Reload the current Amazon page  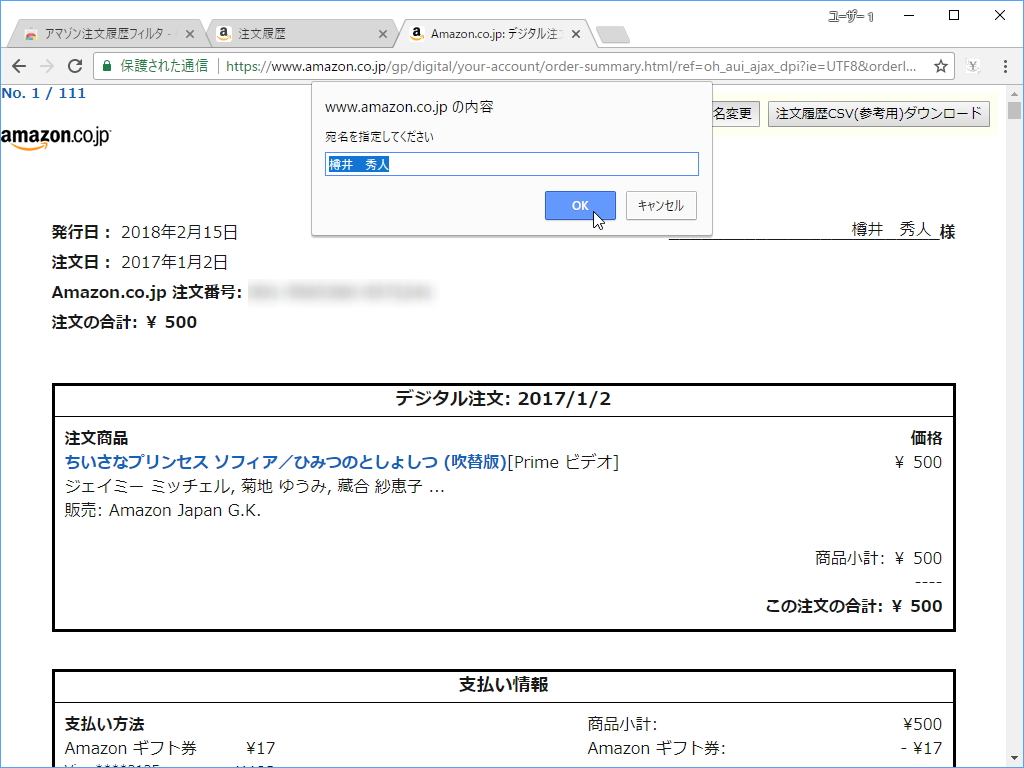pyautogui.click(x=76, y=65)
